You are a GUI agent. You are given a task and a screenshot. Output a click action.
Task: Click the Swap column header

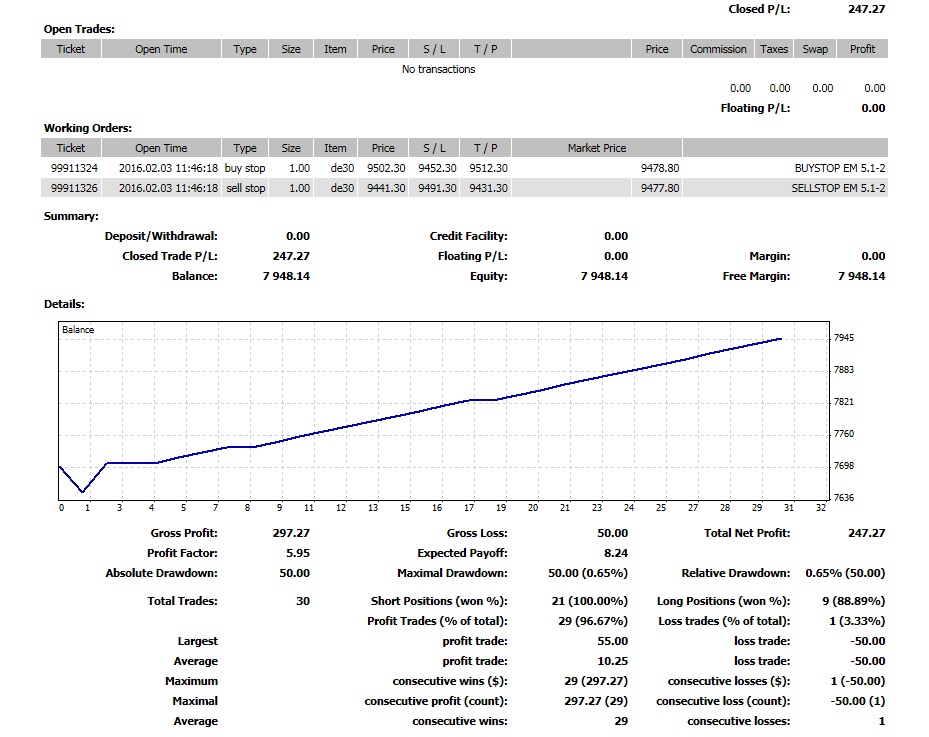pyautogui.click(x=815, y=49)
